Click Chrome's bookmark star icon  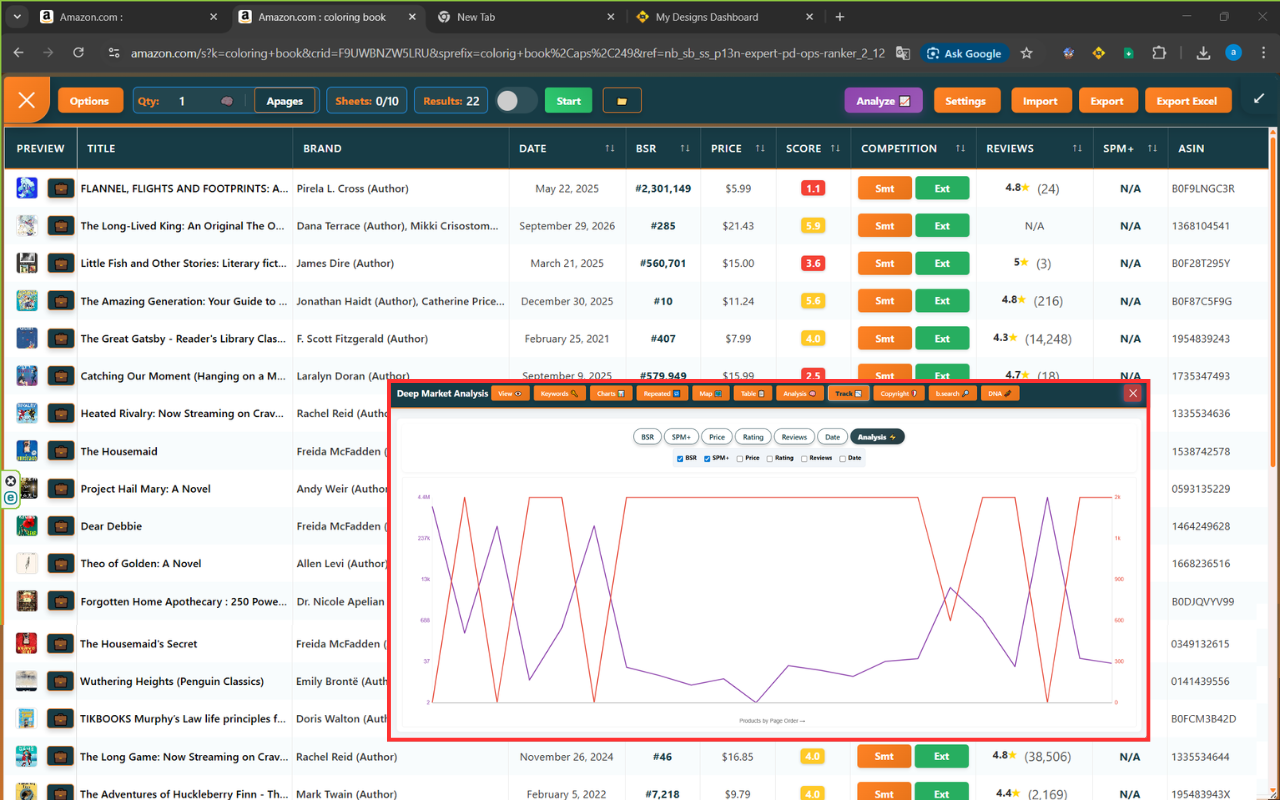(x=1026, y=53)
